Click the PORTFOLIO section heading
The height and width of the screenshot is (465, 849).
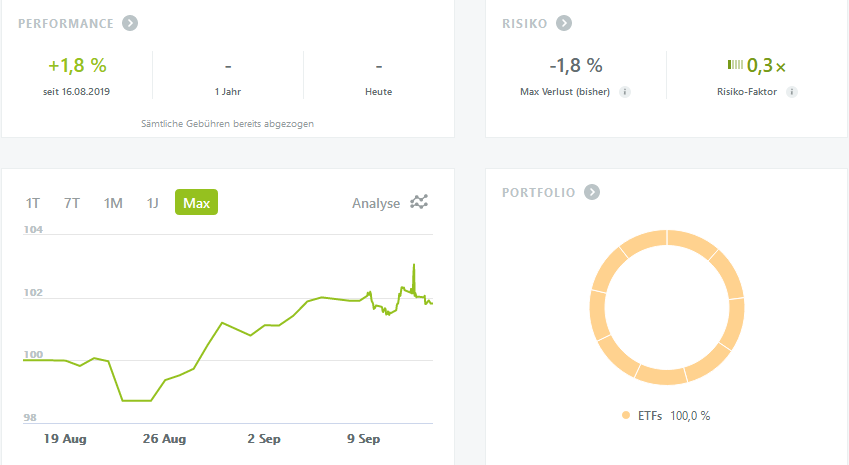pos(539,193)
